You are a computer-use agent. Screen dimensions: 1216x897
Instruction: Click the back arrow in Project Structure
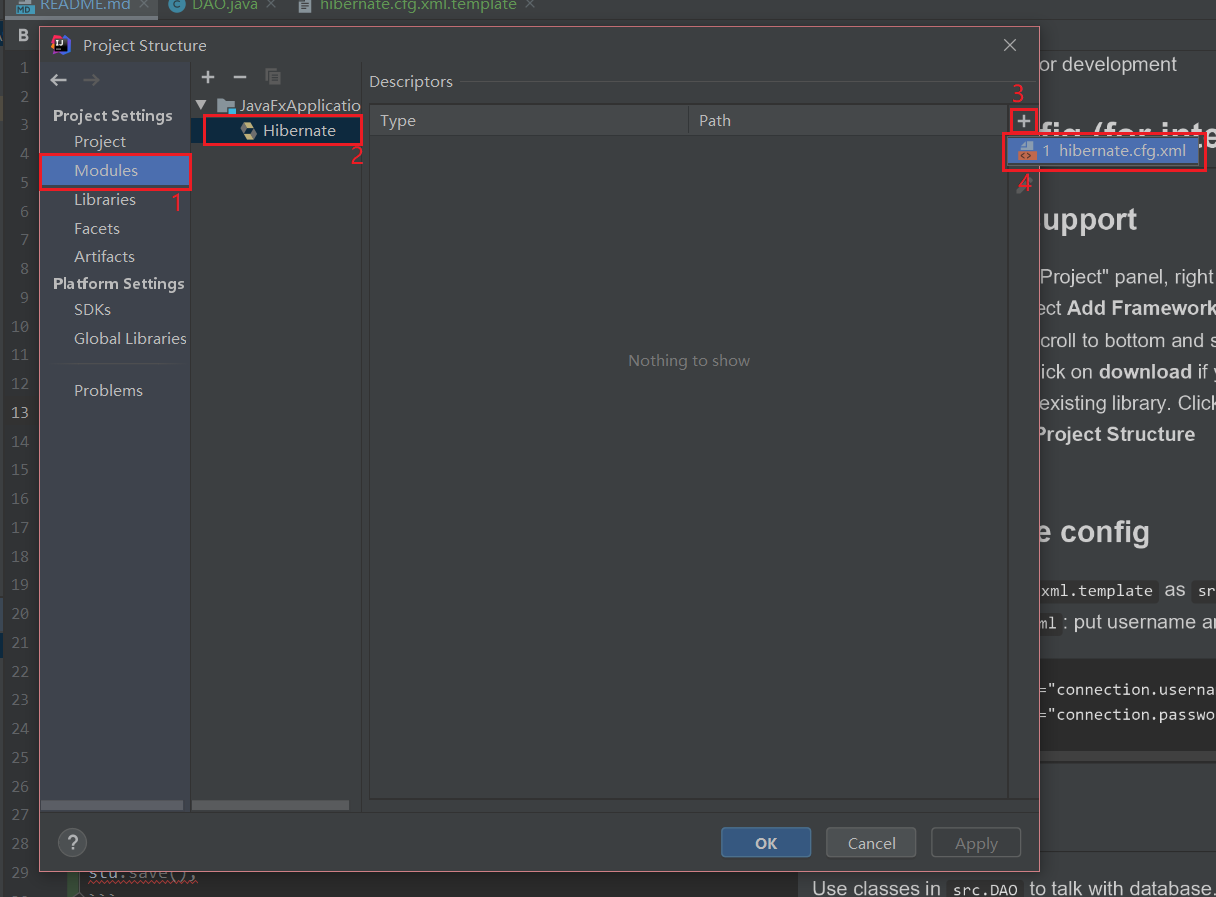(59, 80)
